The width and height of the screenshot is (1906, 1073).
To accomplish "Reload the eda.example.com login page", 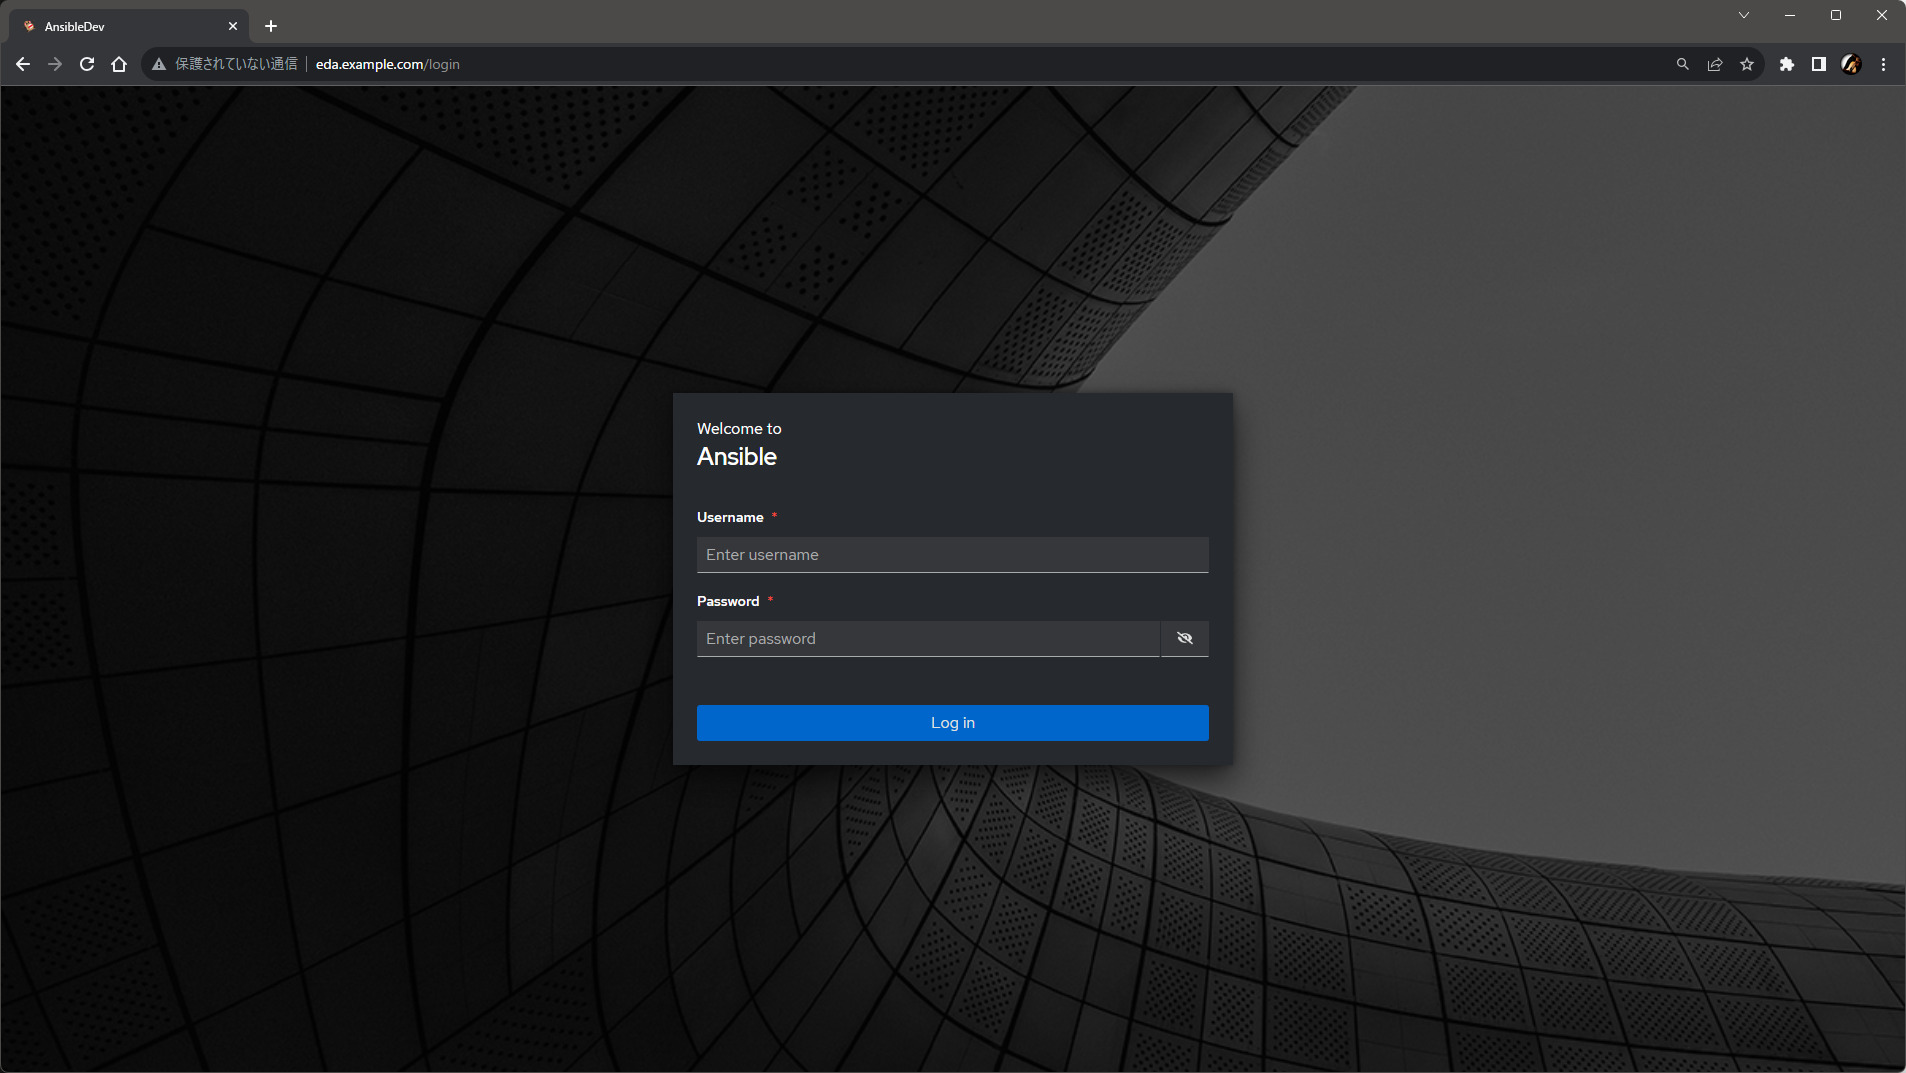I will coord(87,63).
